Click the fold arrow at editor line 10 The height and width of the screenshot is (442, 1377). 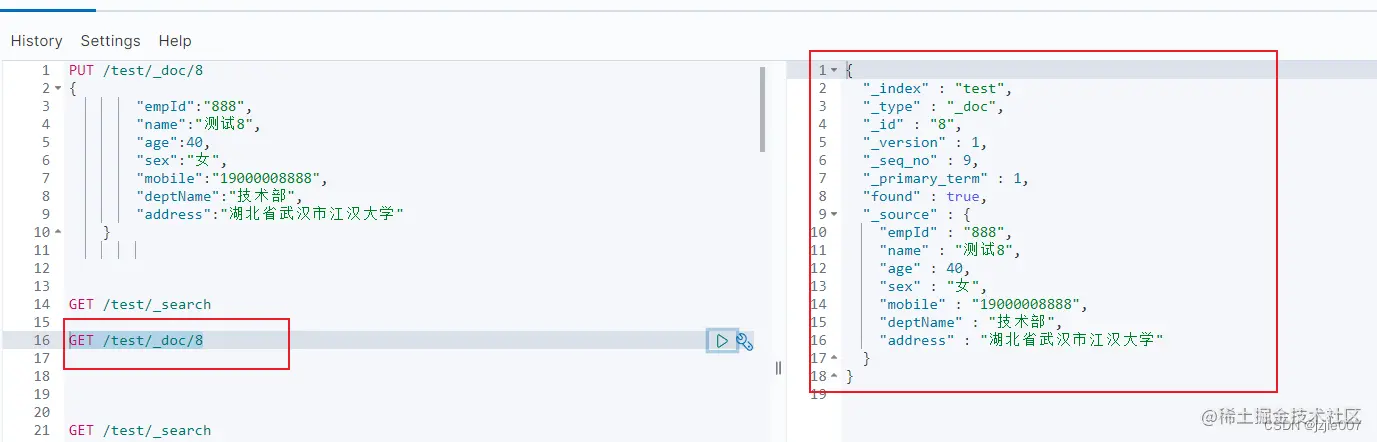tap(58, 233)
